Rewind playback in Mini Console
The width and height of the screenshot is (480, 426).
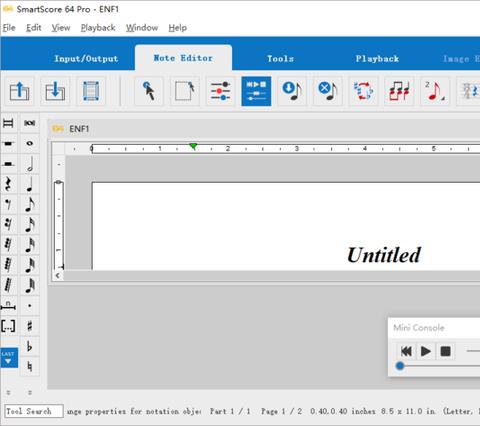(x=406, y=351)
